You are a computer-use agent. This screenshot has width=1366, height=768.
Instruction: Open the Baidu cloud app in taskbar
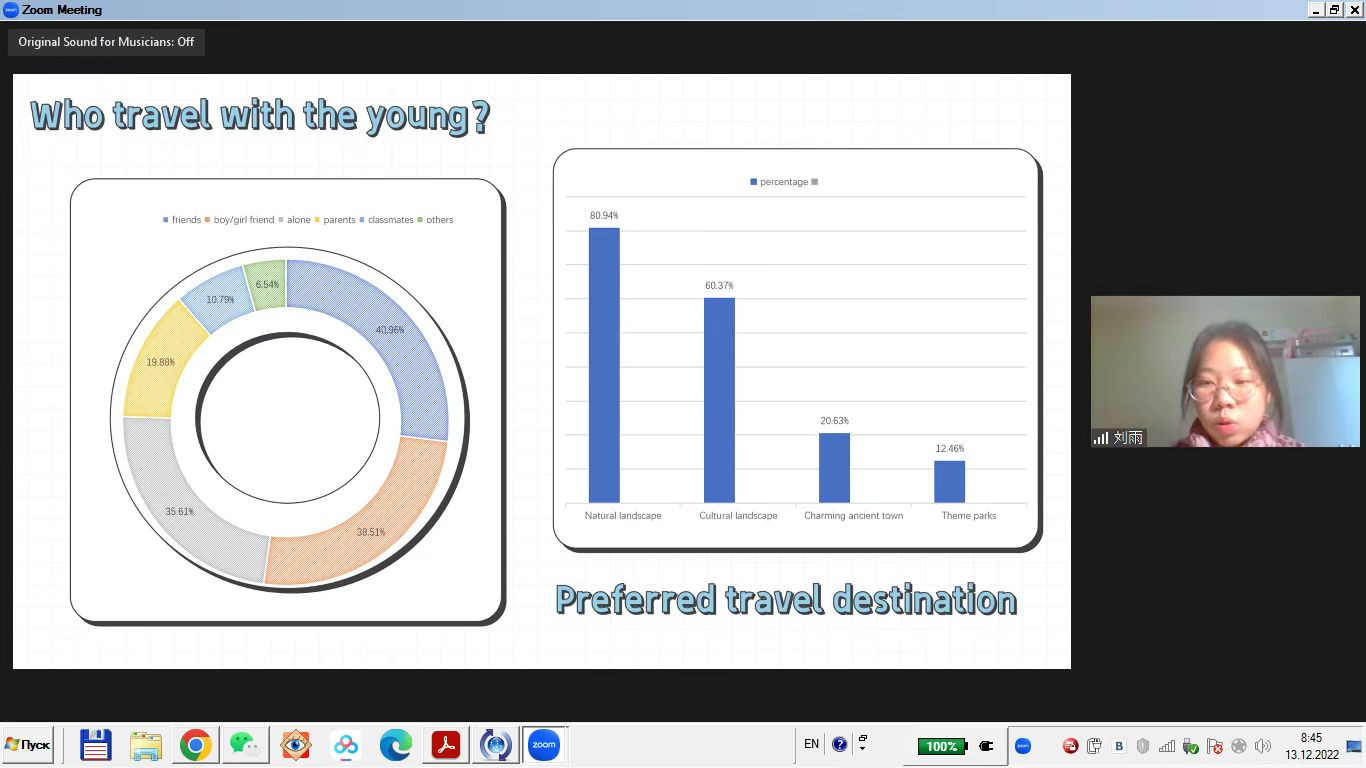click(346, 745)
